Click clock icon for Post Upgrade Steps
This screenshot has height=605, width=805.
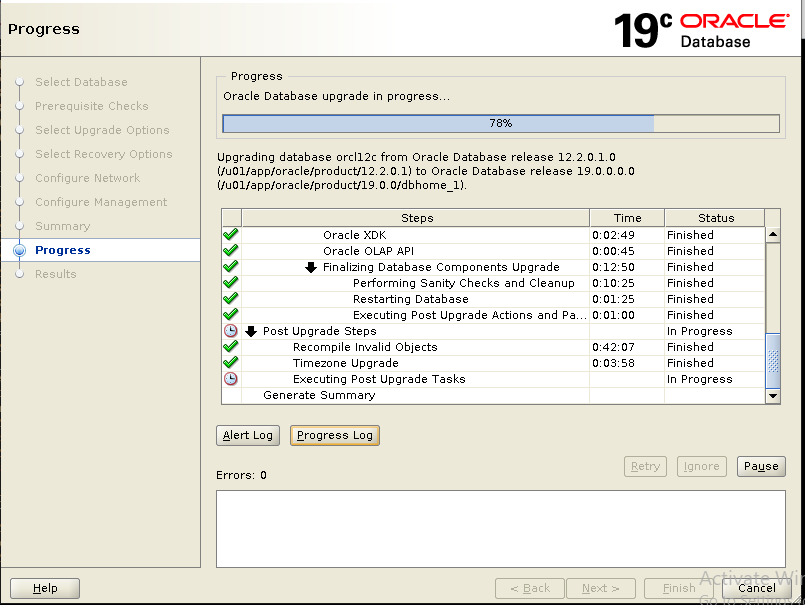(x=231, y=331)
